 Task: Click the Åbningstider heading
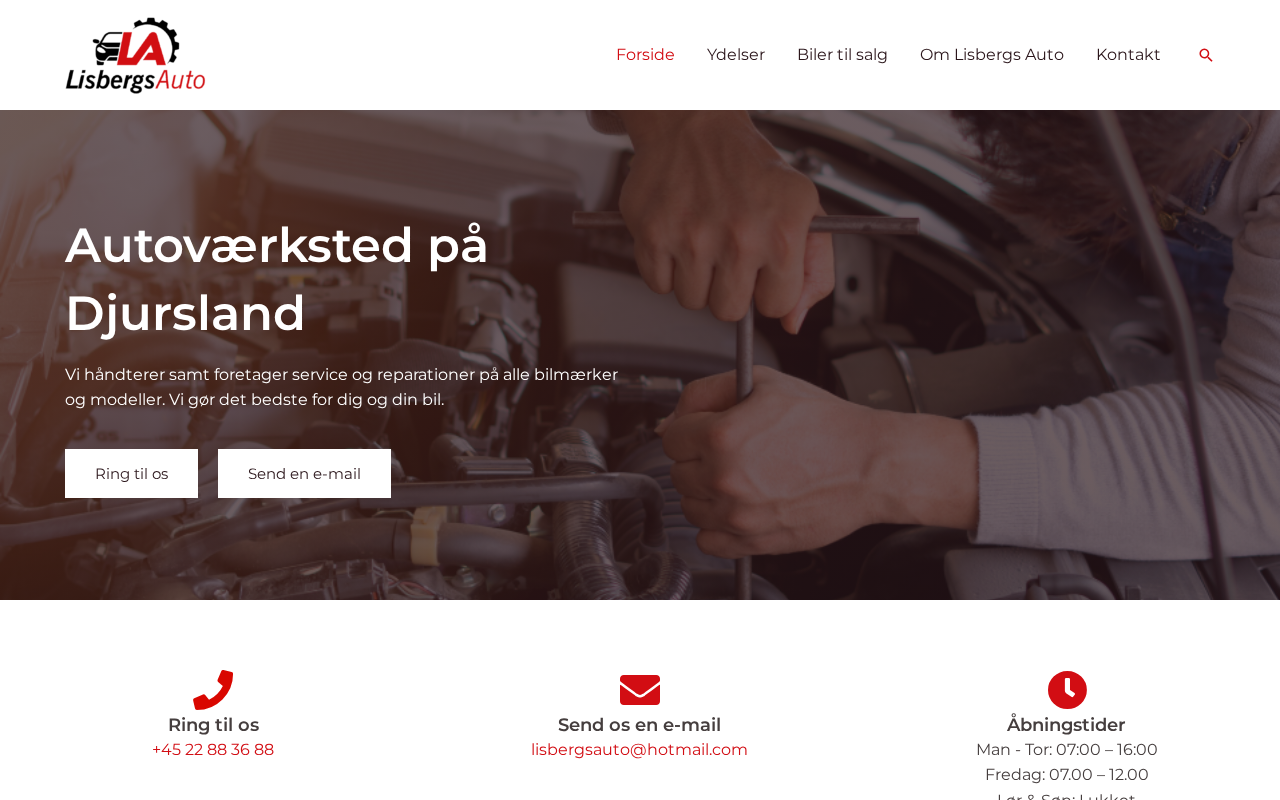coord(1066,725)
